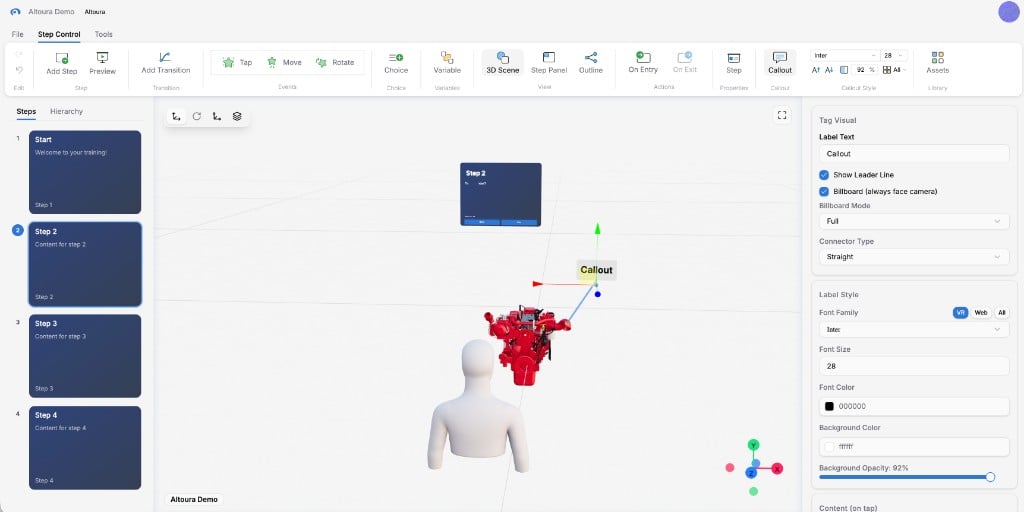The image size is (1024, 512).
Task: Switch to the Step Control tab
Action: (x=59, y=34)
